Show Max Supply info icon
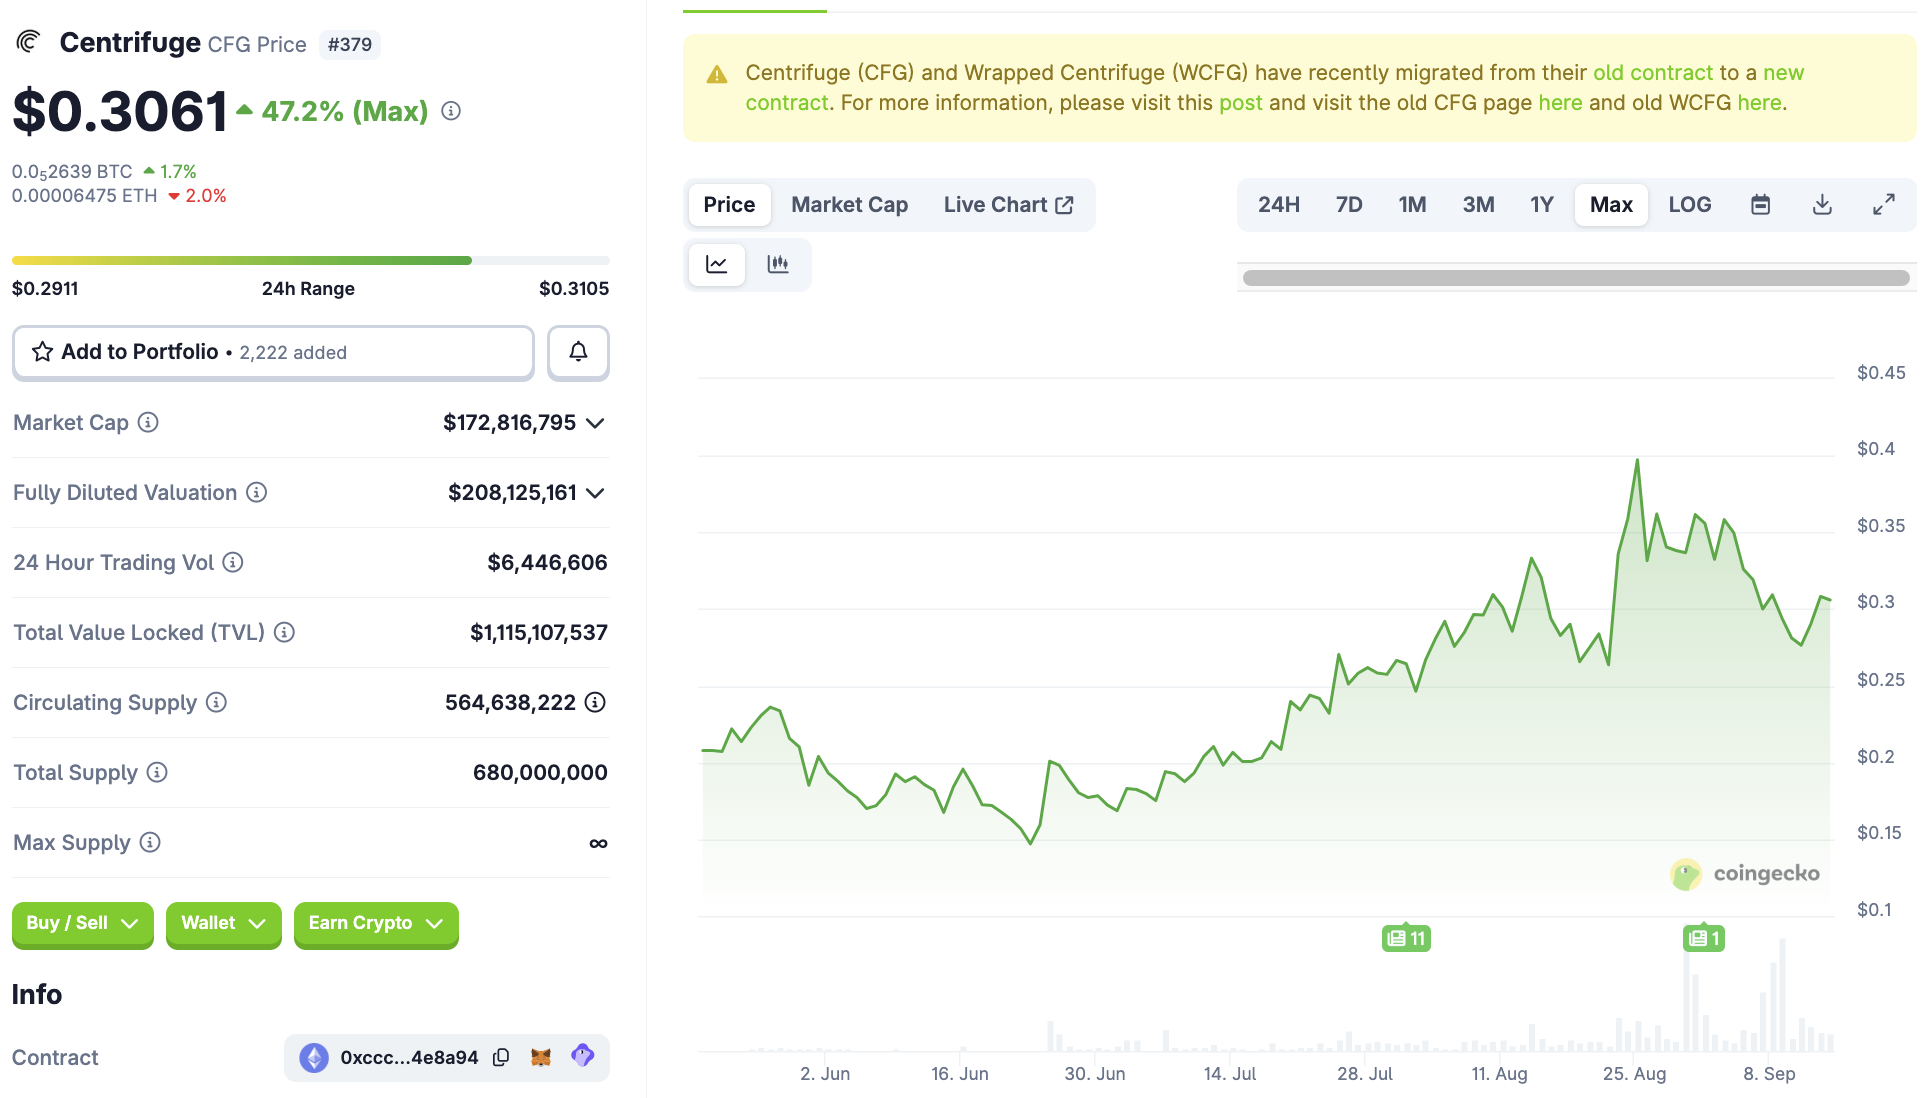This screenshot has height=1098, width=1924. click(150, 842)
